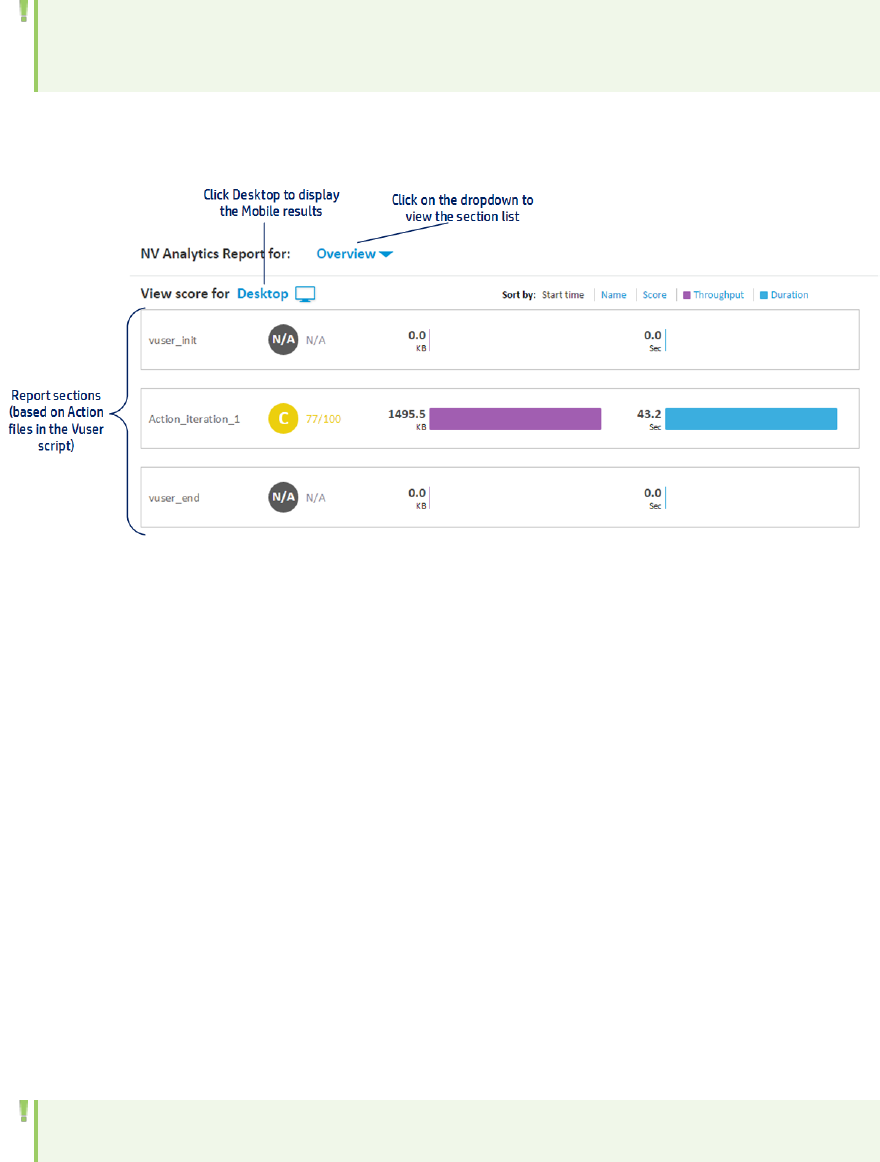Open the Action_iteration_1 section

tap(194, 419)
